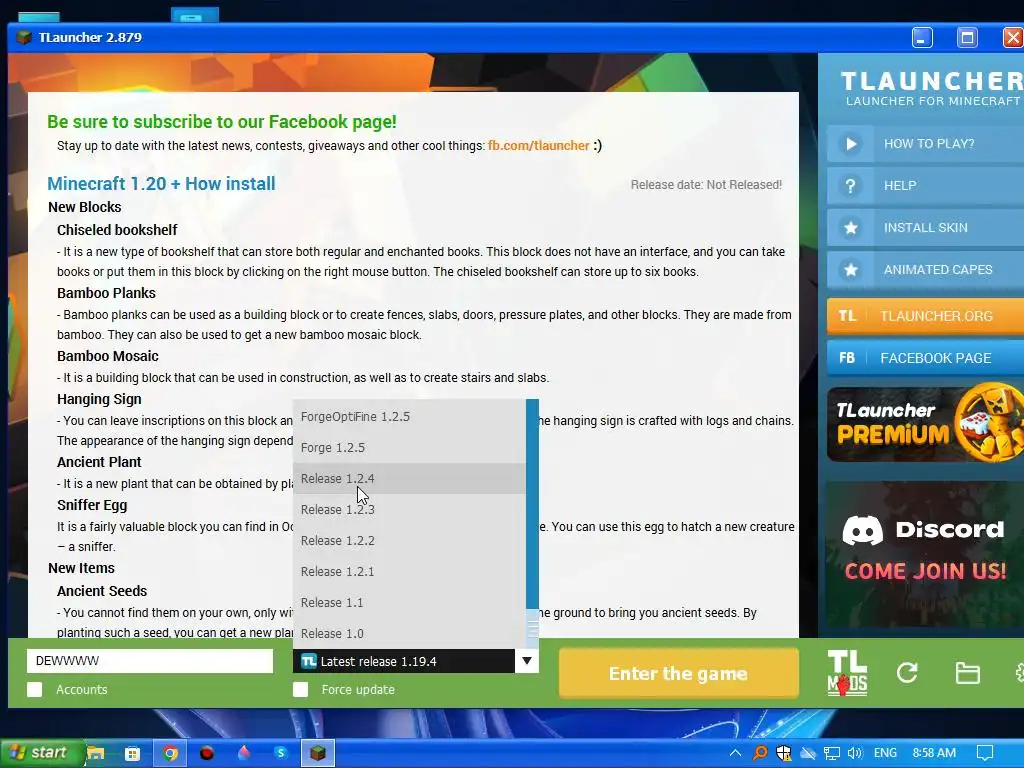Open the game folder icon
1024x768 pixels.
point(967,673)
